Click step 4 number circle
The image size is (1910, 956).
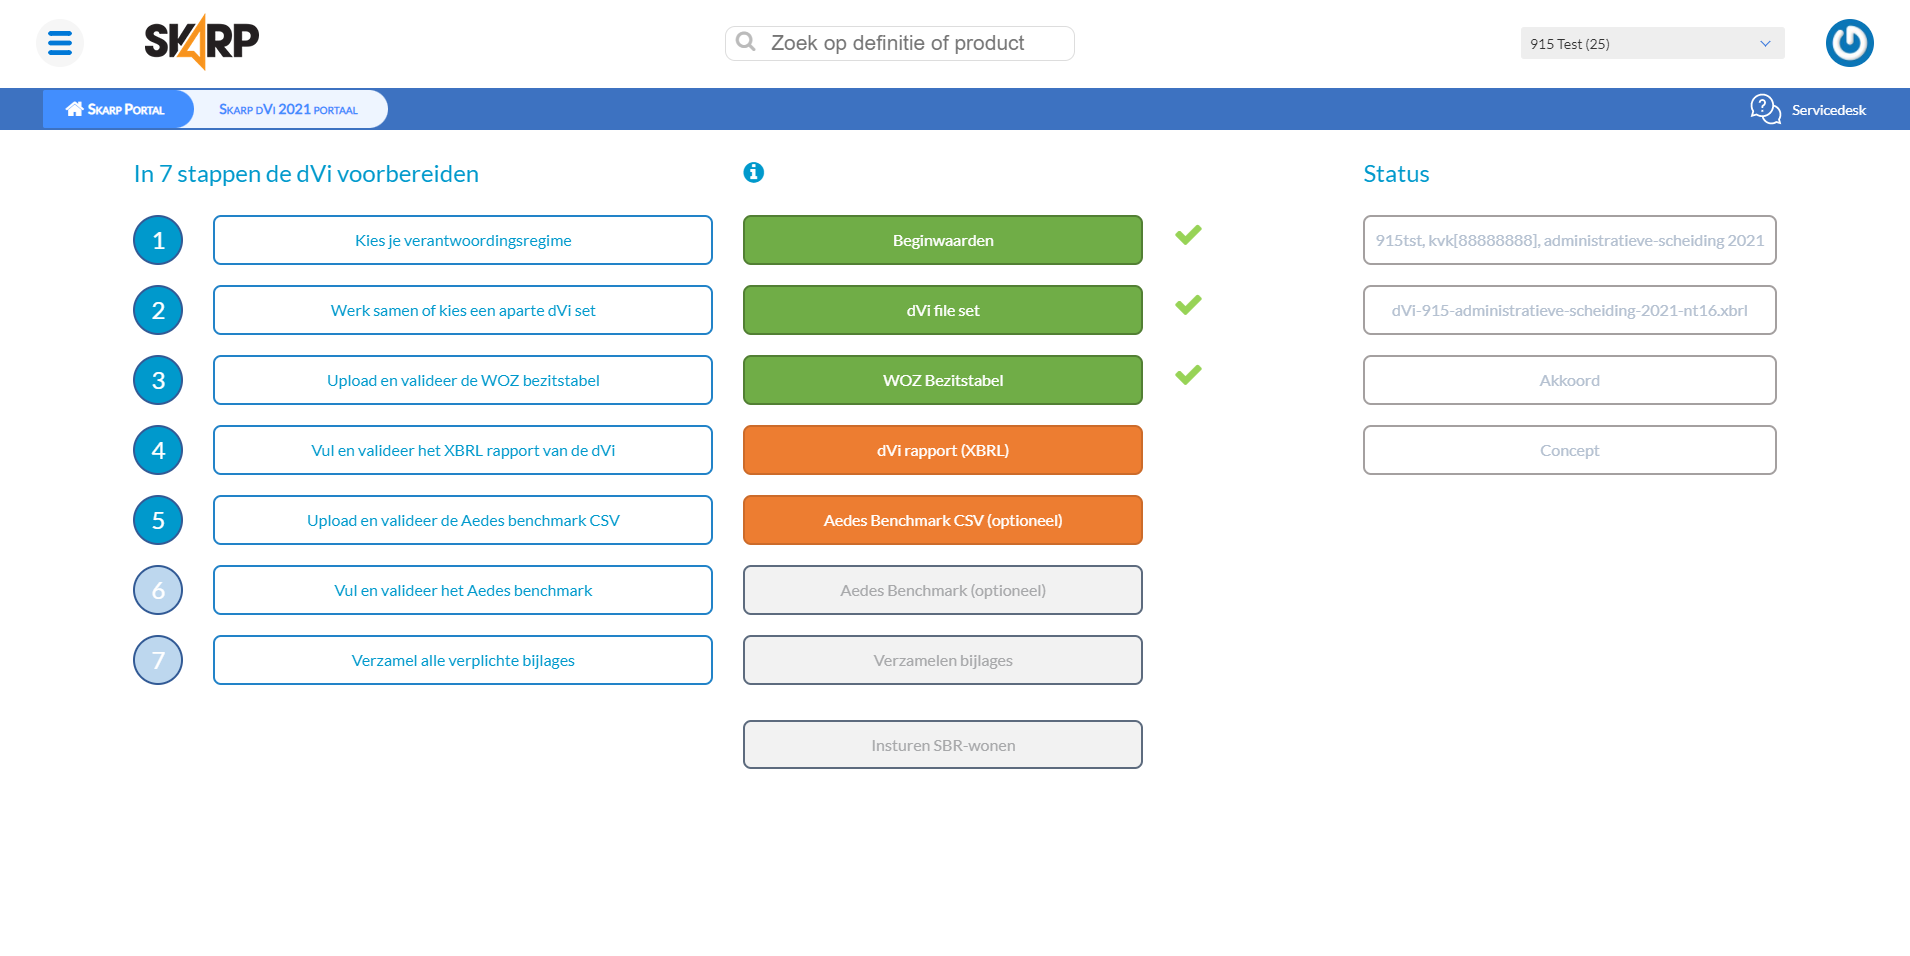(158, 450)
